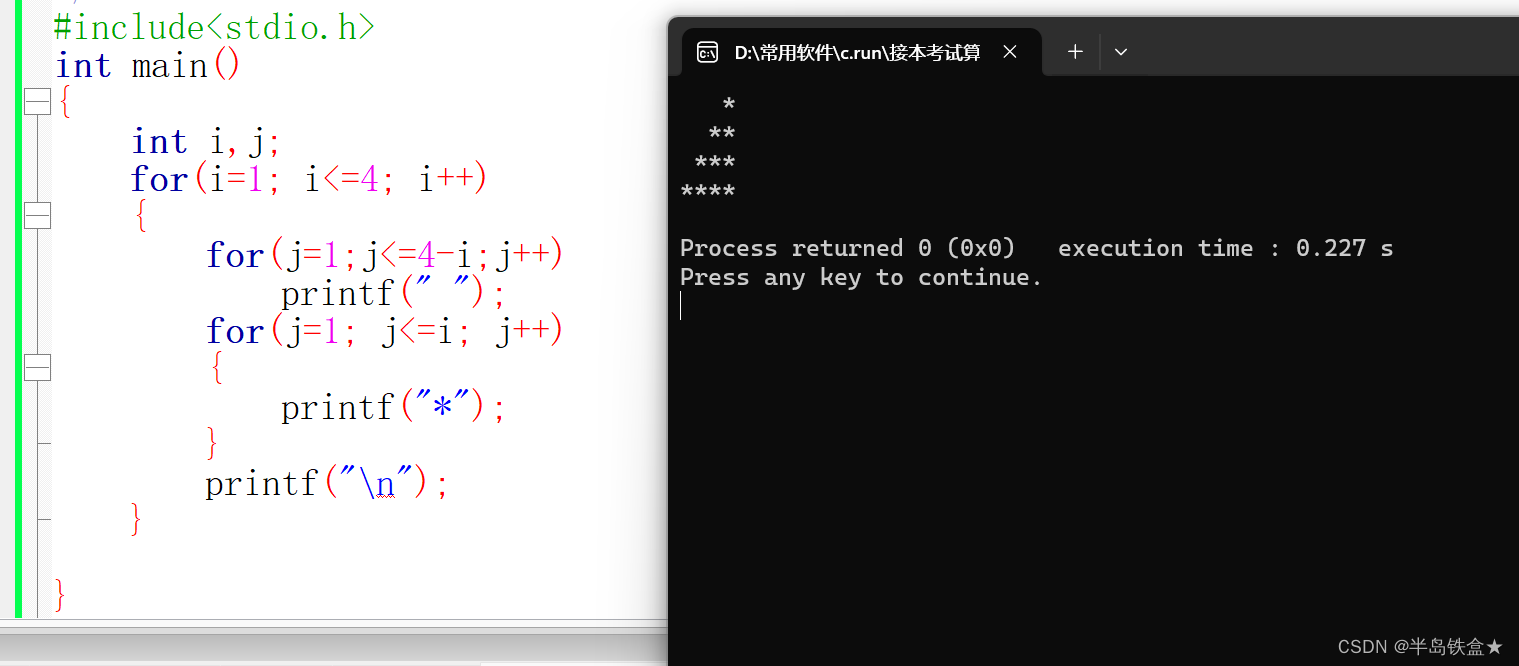
Task: Click the 'for(i=1; i<=4; i++)' line
Action: pyautogui.click(x=308, y=180)
